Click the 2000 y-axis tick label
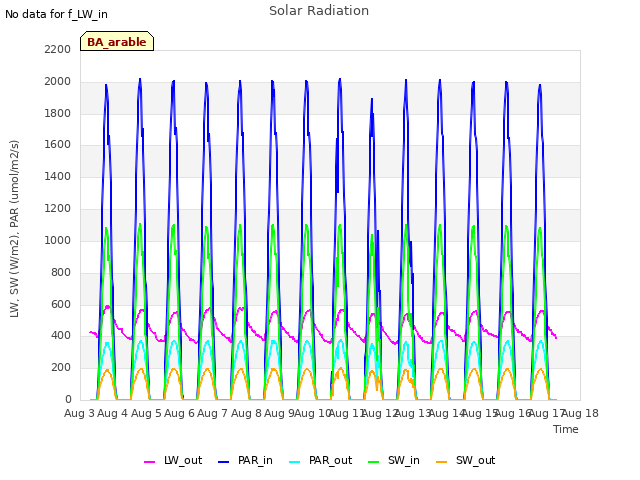This screenshot has height=480, width=640. coord(58,81)
